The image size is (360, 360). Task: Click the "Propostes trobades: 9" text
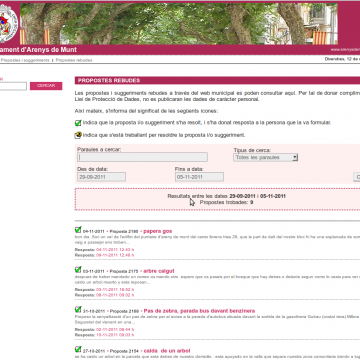coord(226,202)
